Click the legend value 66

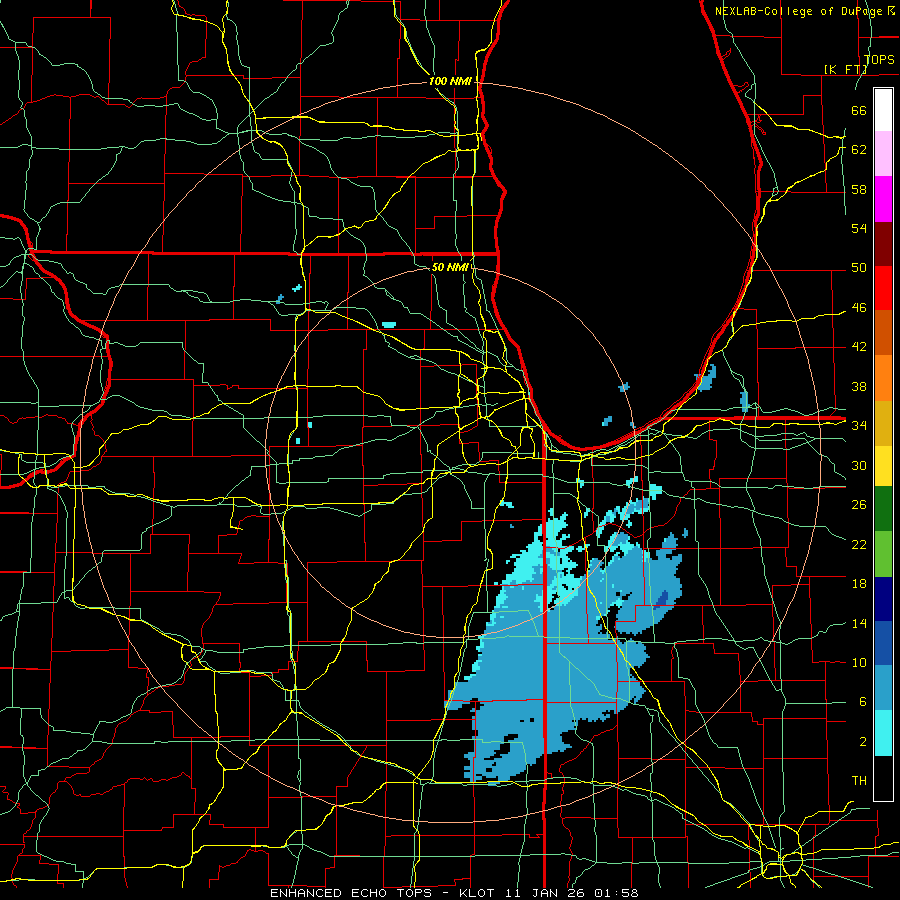(x=859, y=110)
